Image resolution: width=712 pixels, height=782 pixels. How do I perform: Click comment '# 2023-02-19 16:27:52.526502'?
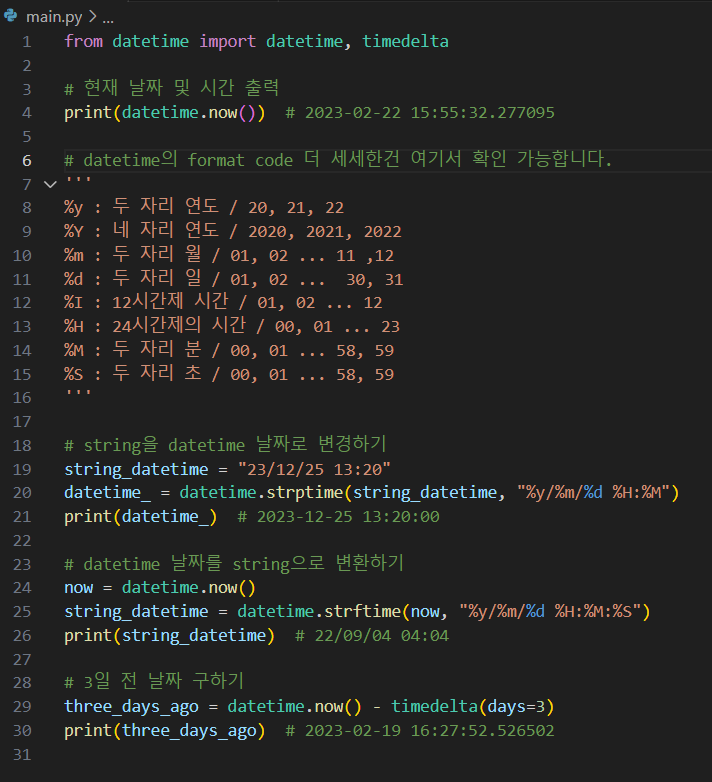(x=420, y=731)
